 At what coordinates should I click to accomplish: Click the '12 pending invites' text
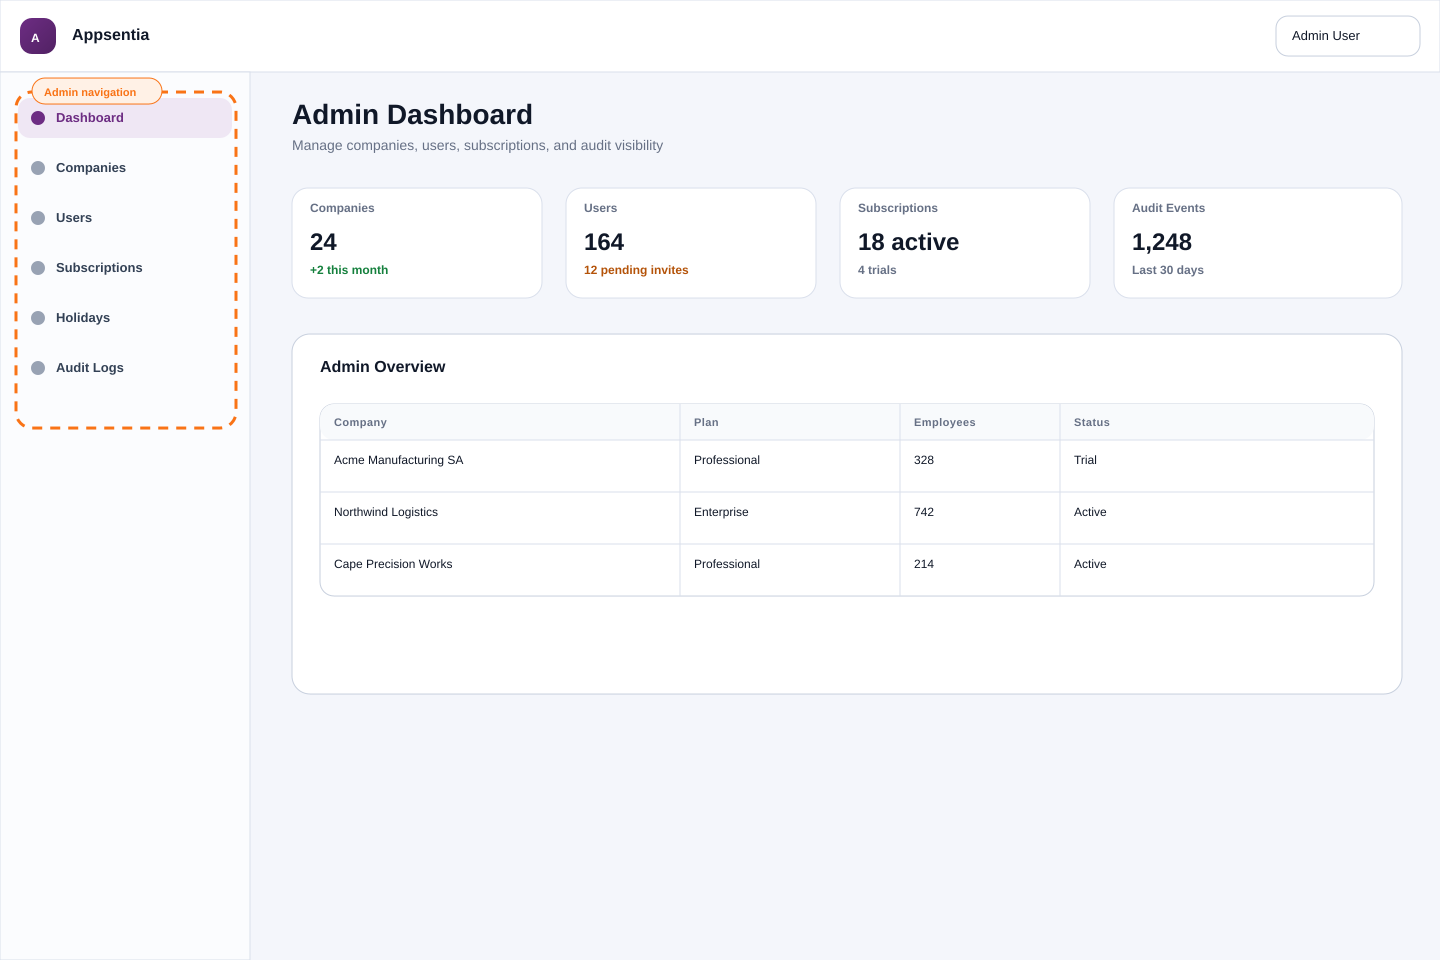[x=636, y=270]
